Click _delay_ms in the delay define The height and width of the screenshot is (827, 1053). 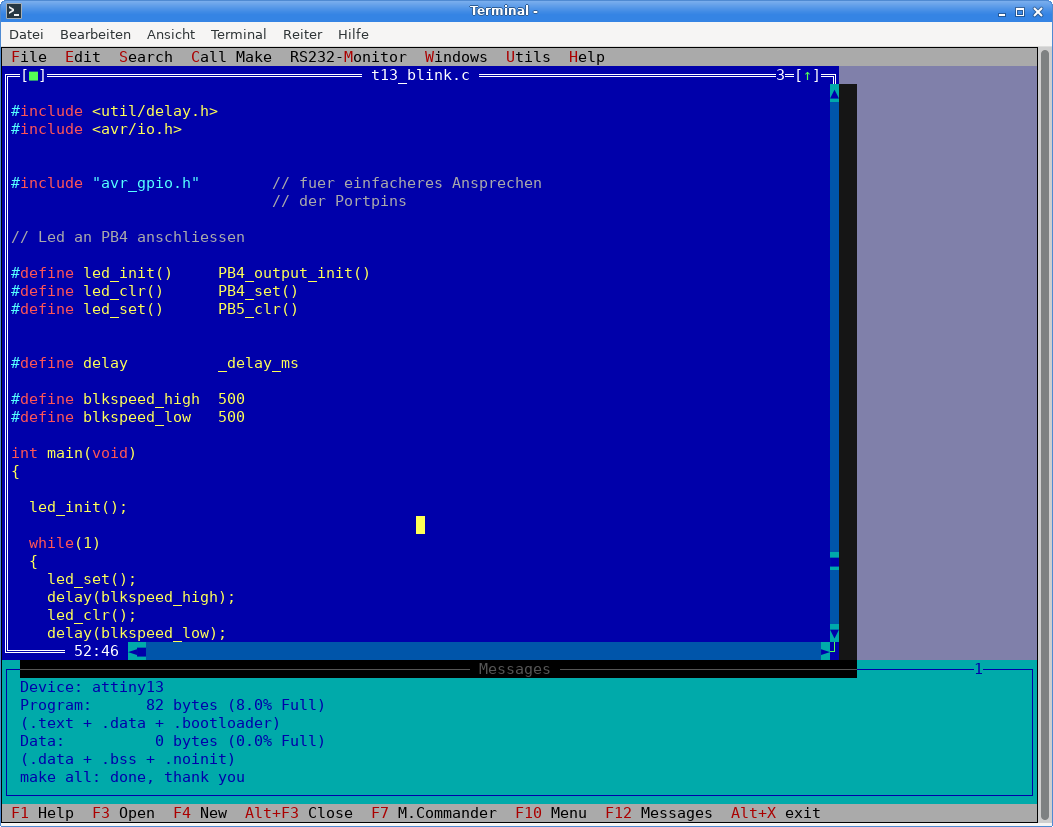(258, 363)
